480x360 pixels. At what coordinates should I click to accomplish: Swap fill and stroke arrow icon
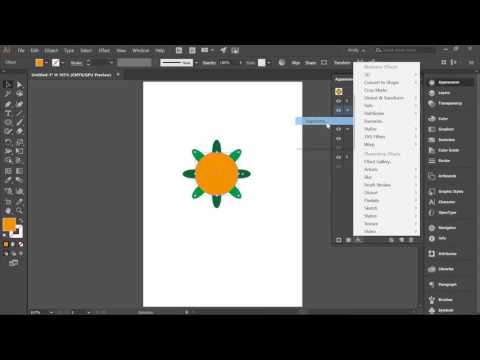click(x=21, y=221)
